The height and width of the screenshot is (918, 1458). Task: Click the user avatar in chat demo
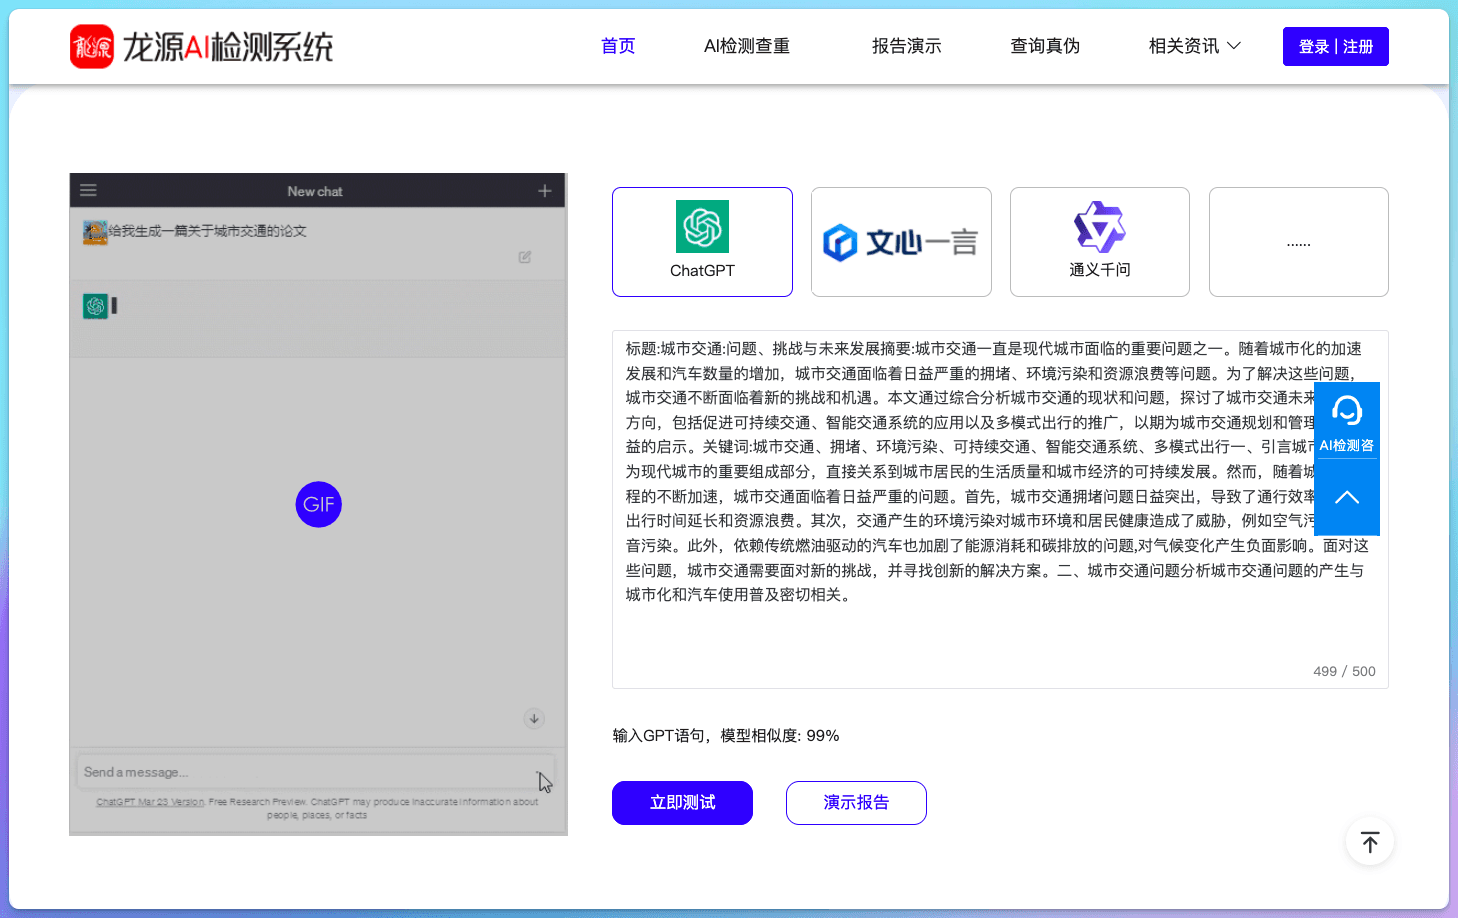95,233
